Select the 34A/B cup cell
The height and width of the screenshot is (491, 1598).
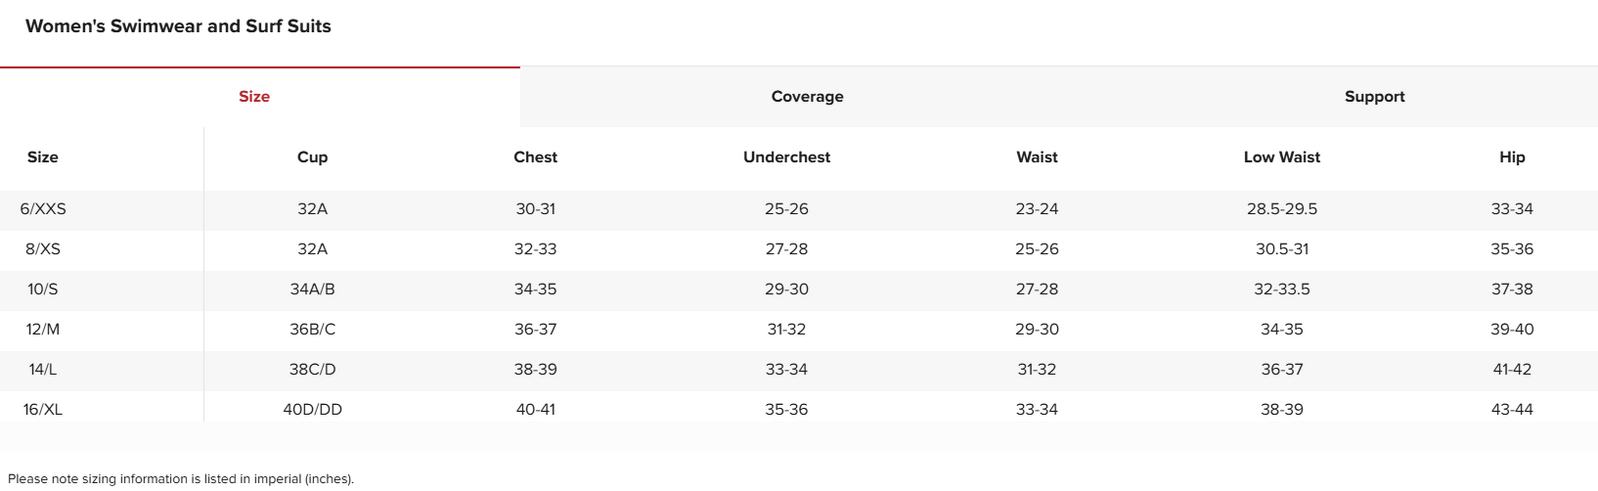click(312, 289)
